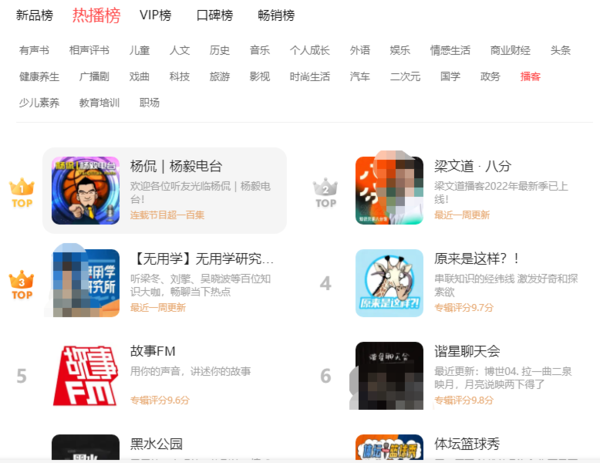
Task: Open the 无用学研究所 cover thumbnail
Action: (86, 283)
